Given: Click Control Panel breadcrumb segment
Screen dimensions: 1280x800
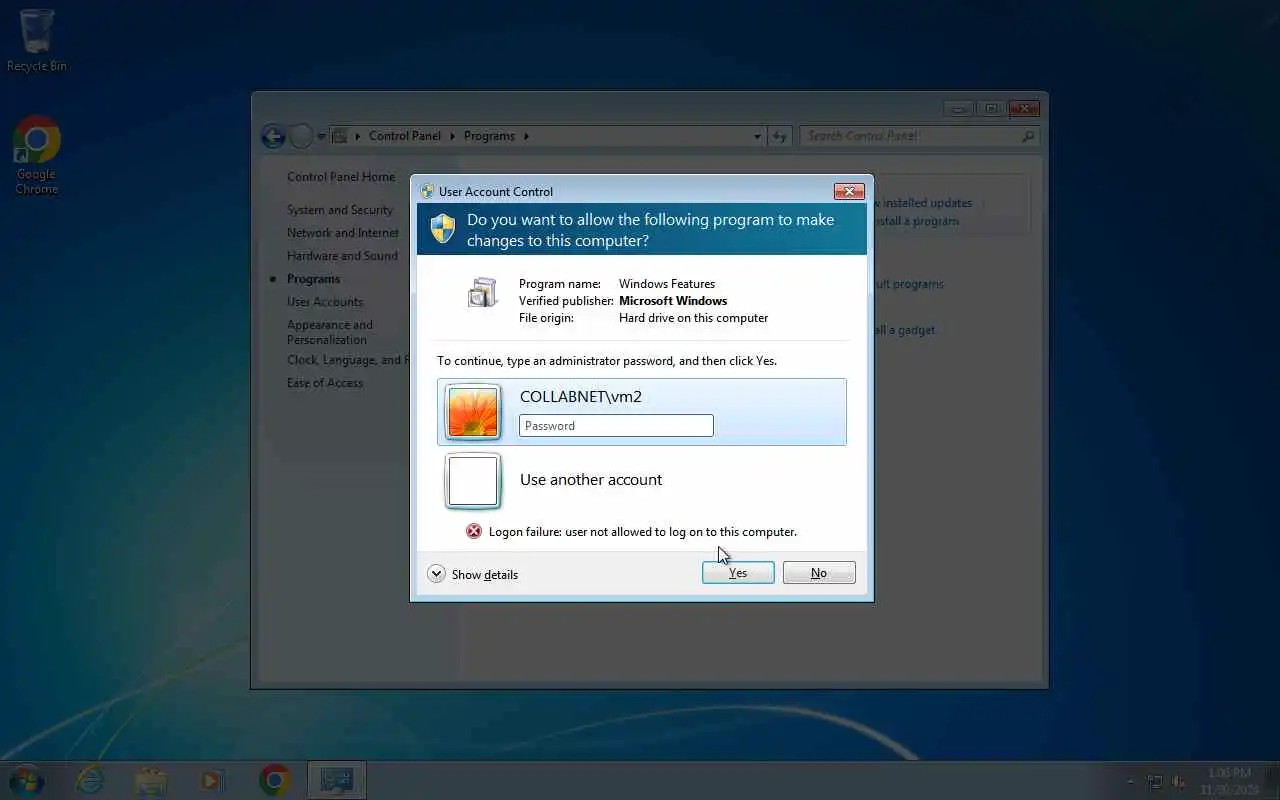Looking at the screenshot, I should tap(405, 136).
